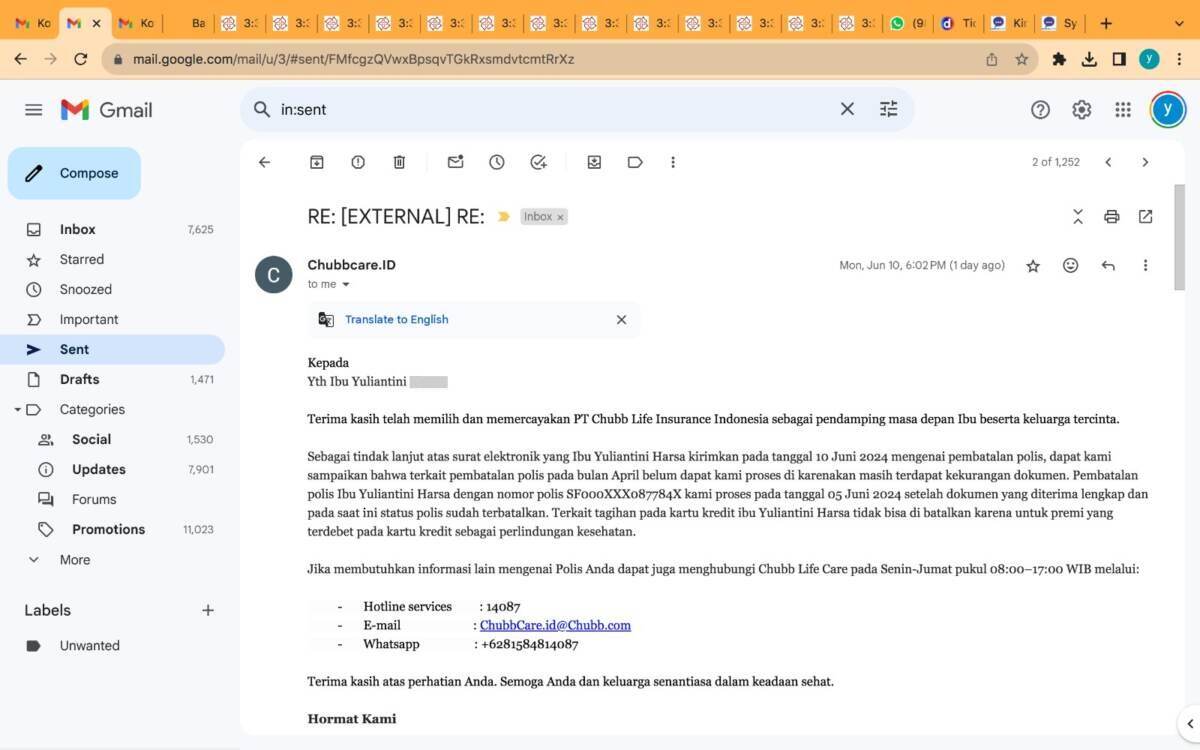Compose a new email
Image resolution: width=1200 pixels, height=750 pixels.
[x=74, y=173]
